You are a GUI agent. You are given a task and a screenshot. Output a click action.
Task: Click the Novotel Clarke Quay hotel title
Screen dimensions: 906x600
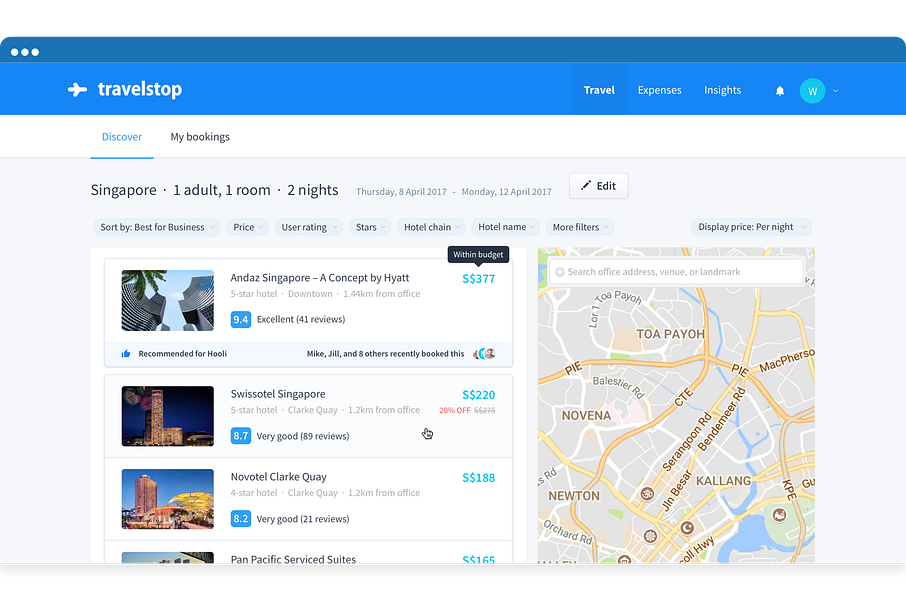(279, 477)
